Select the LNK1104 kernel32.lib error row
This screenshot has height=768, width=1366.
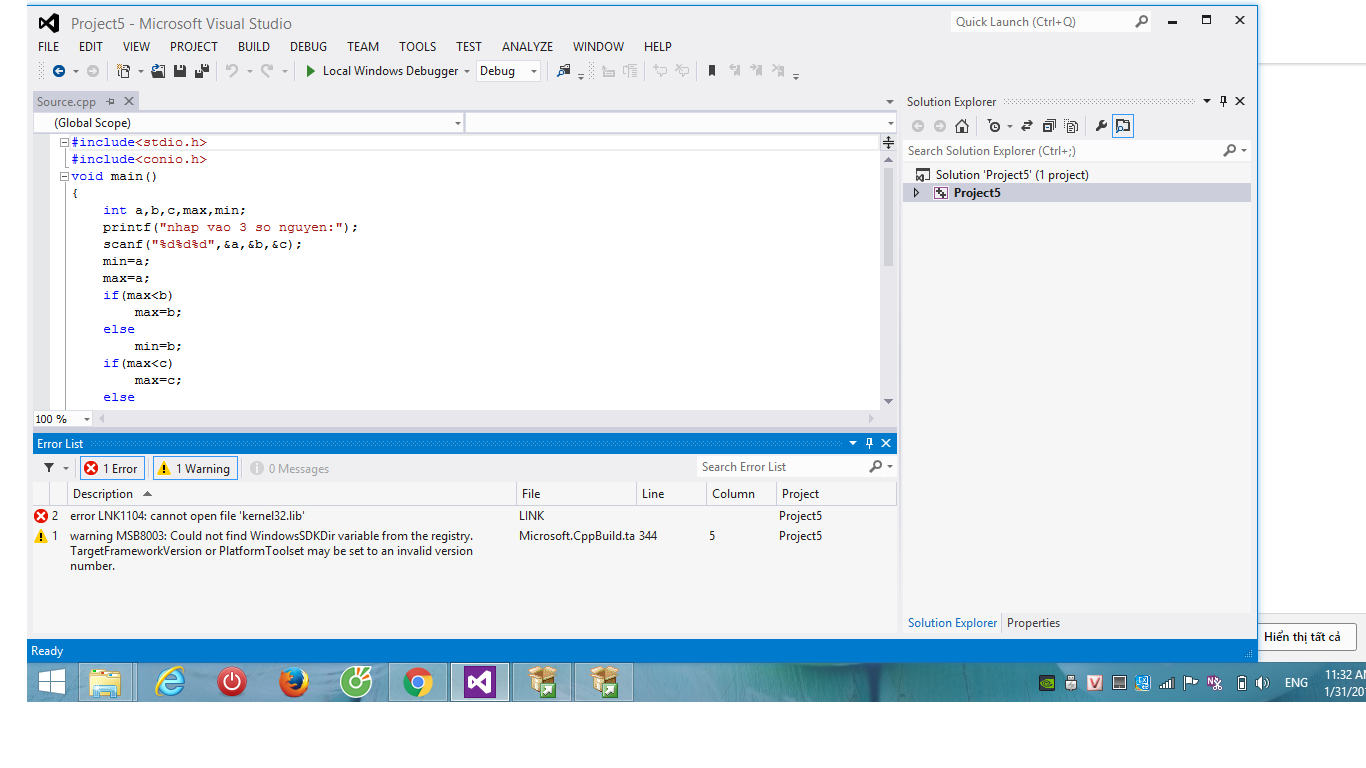point(187,516)
